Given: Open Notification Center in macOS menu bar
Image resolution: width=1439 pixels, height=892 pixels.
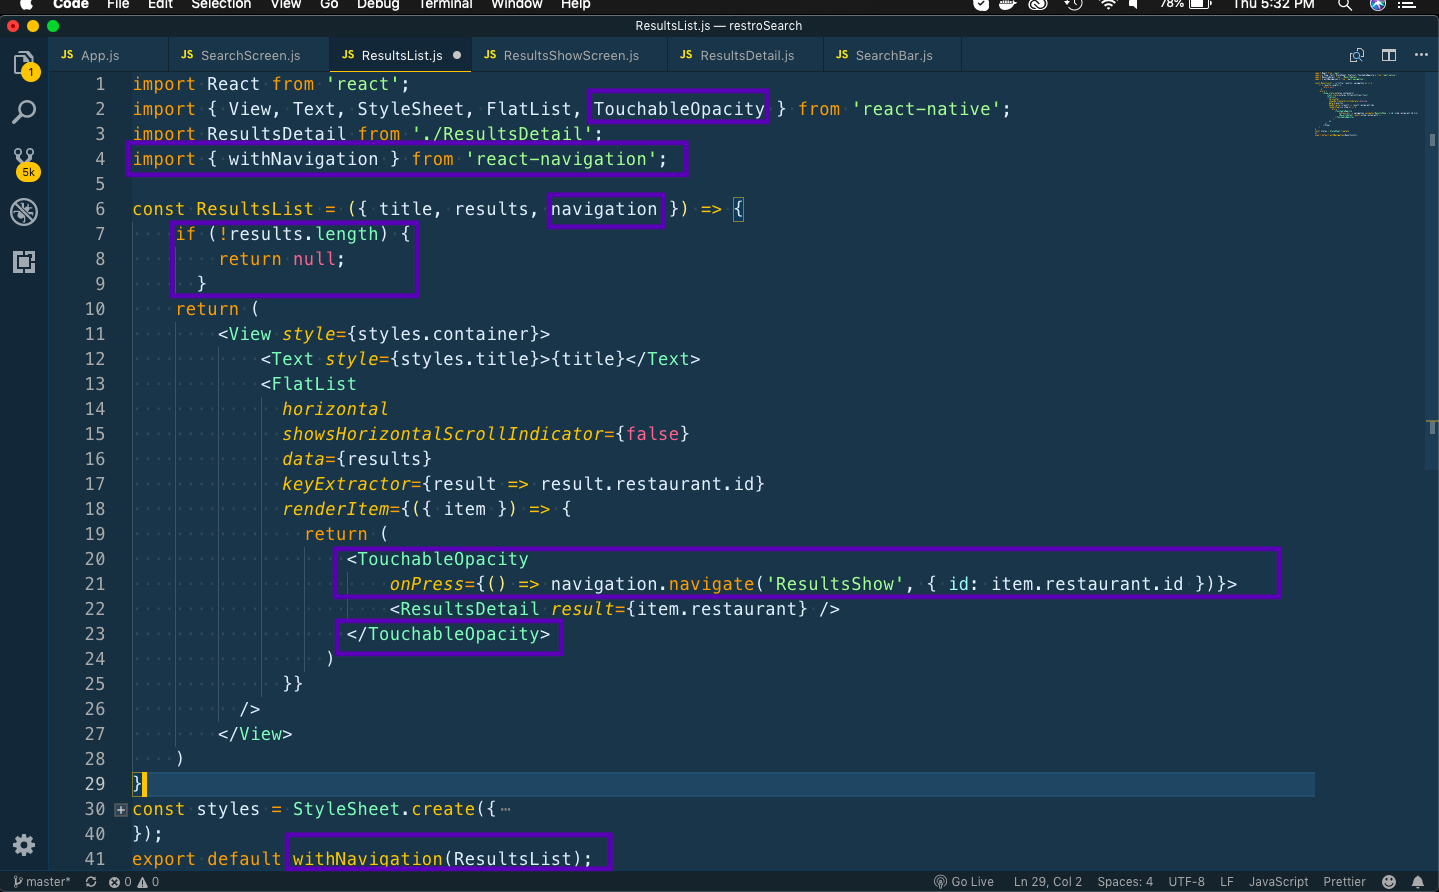Looking at the screenshot, I should click(1408, 5).
